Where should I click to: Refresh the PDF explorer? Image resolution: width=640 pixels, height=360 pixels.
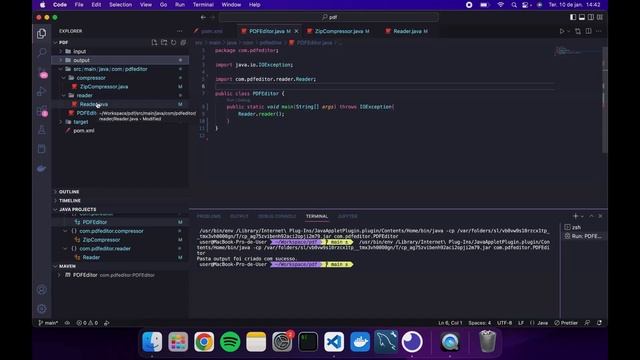[x=174, y=42]
